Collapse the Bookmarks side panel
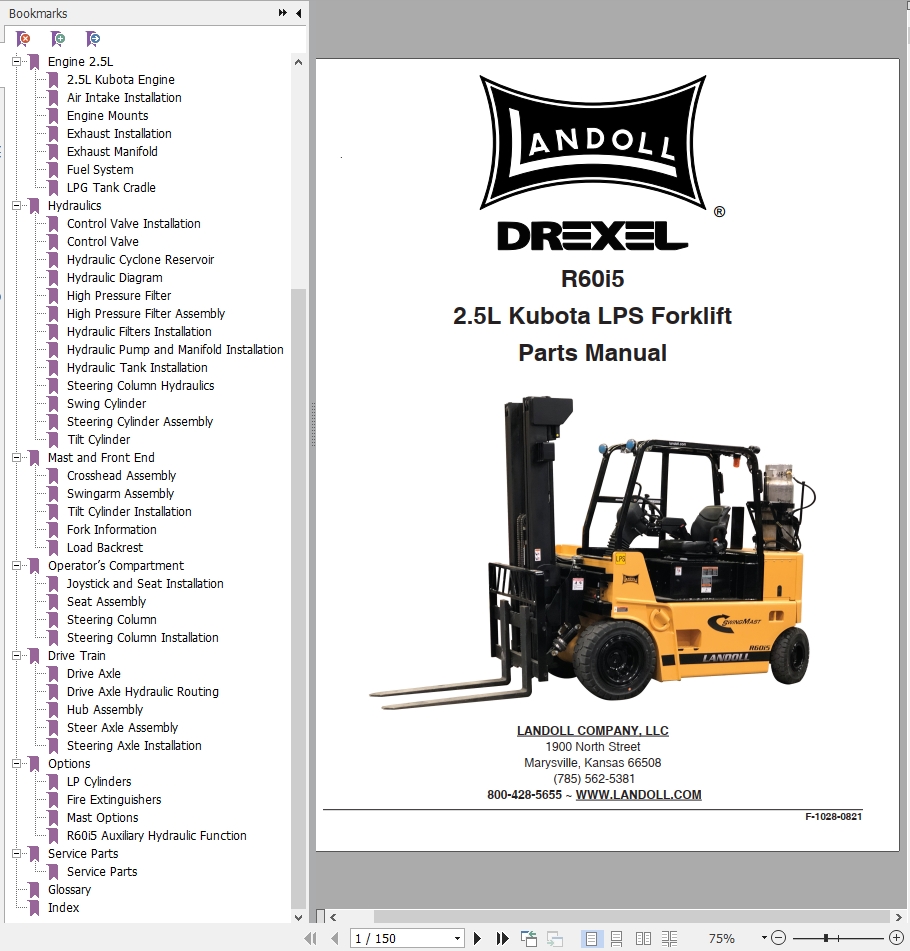This screenshot has width=910, height=951. coord(298,13)
